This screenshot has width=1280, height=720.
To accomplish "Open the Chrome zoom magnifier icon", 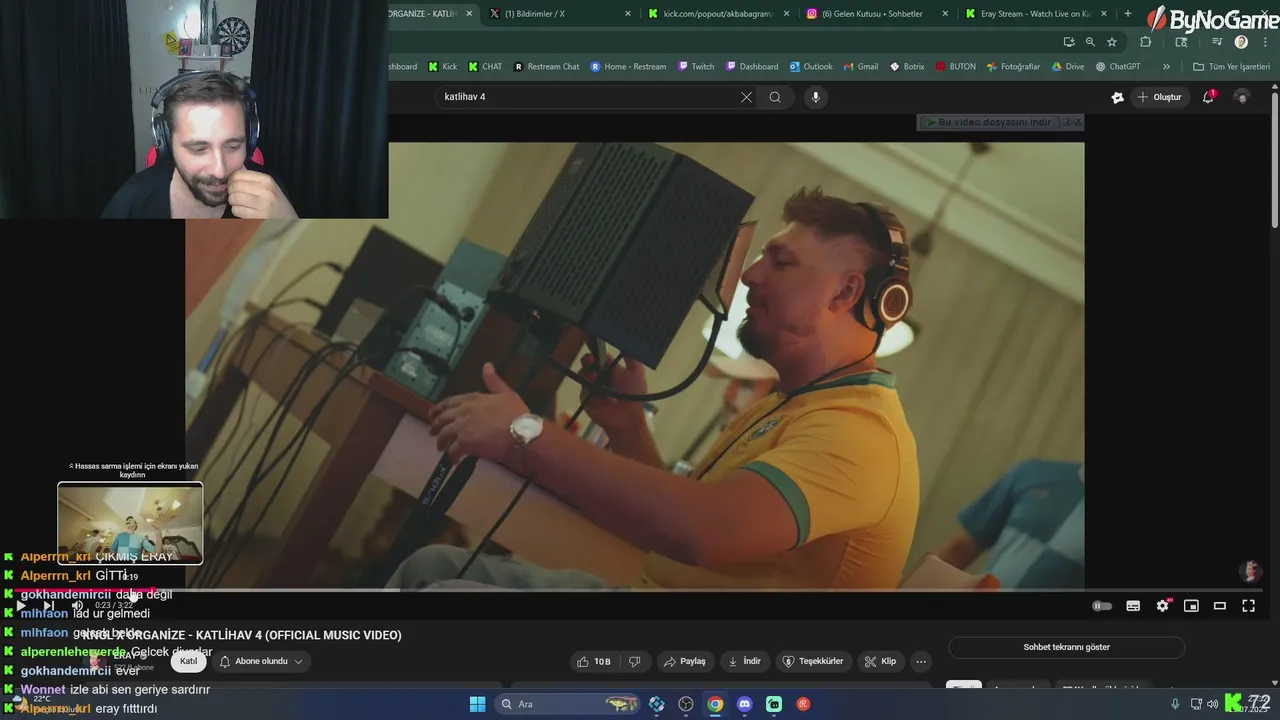I will pos(1090,42).
